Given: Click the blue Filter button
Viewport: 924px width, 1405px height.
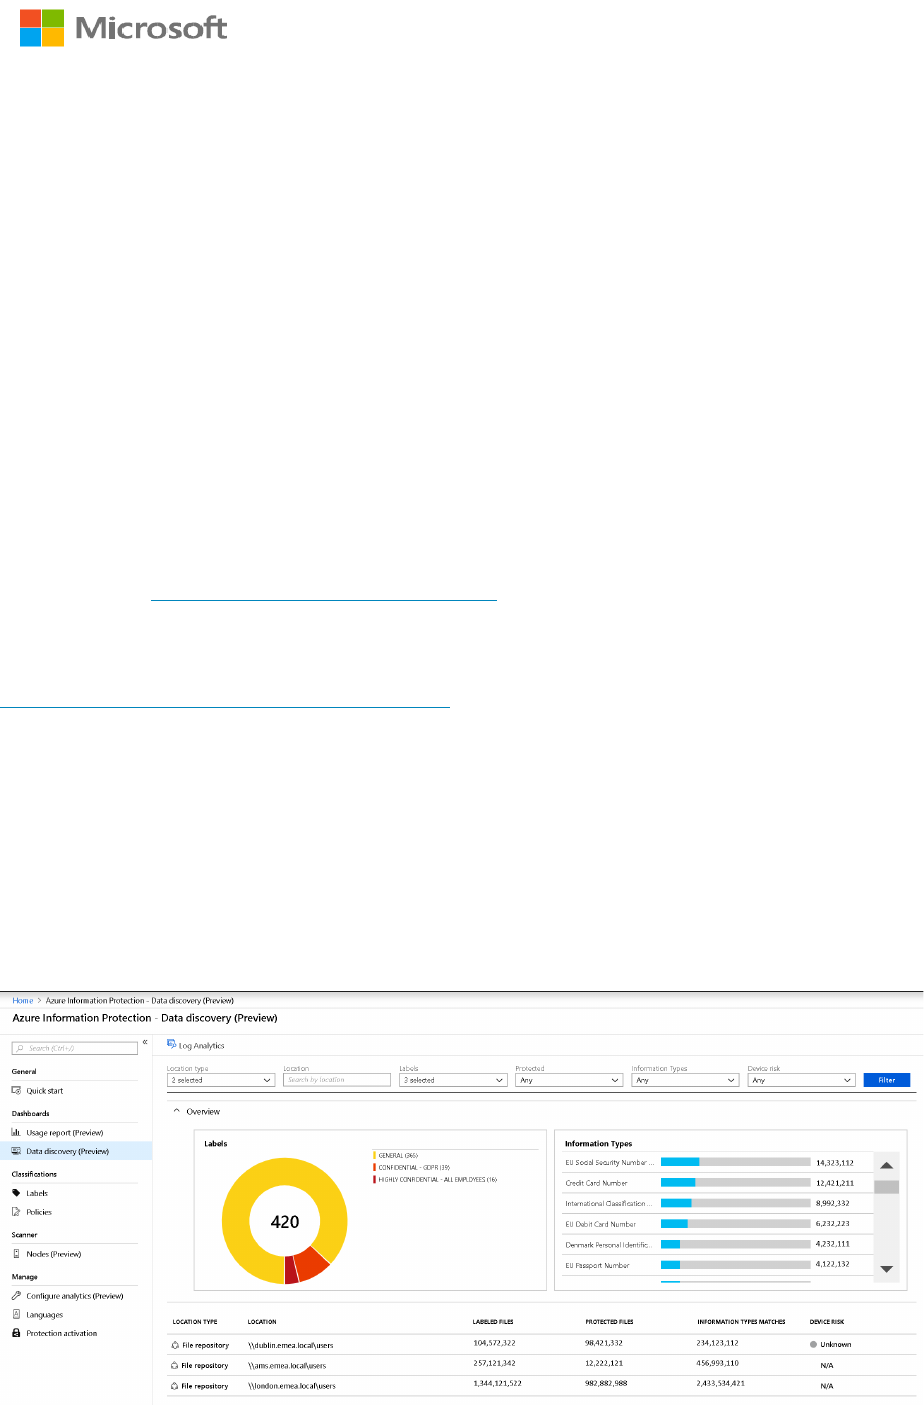Looking at the screenshot, I should tap(887, 1080).
